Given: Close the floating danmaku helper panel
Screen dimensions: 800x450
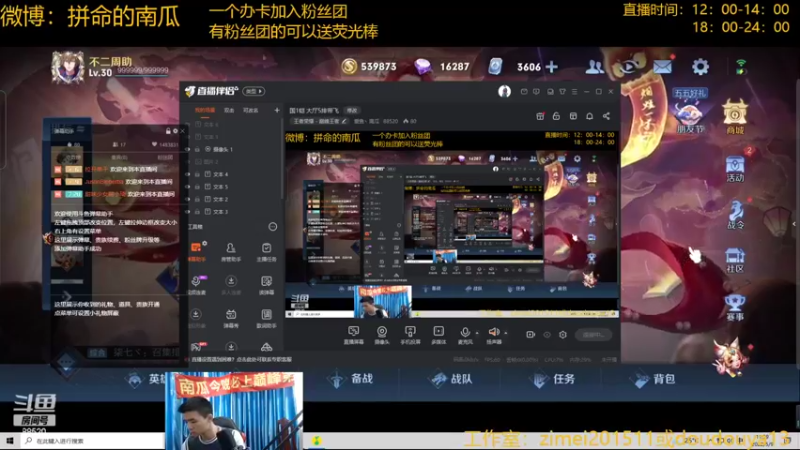Looking at the screenshot, I should point(182,131).
